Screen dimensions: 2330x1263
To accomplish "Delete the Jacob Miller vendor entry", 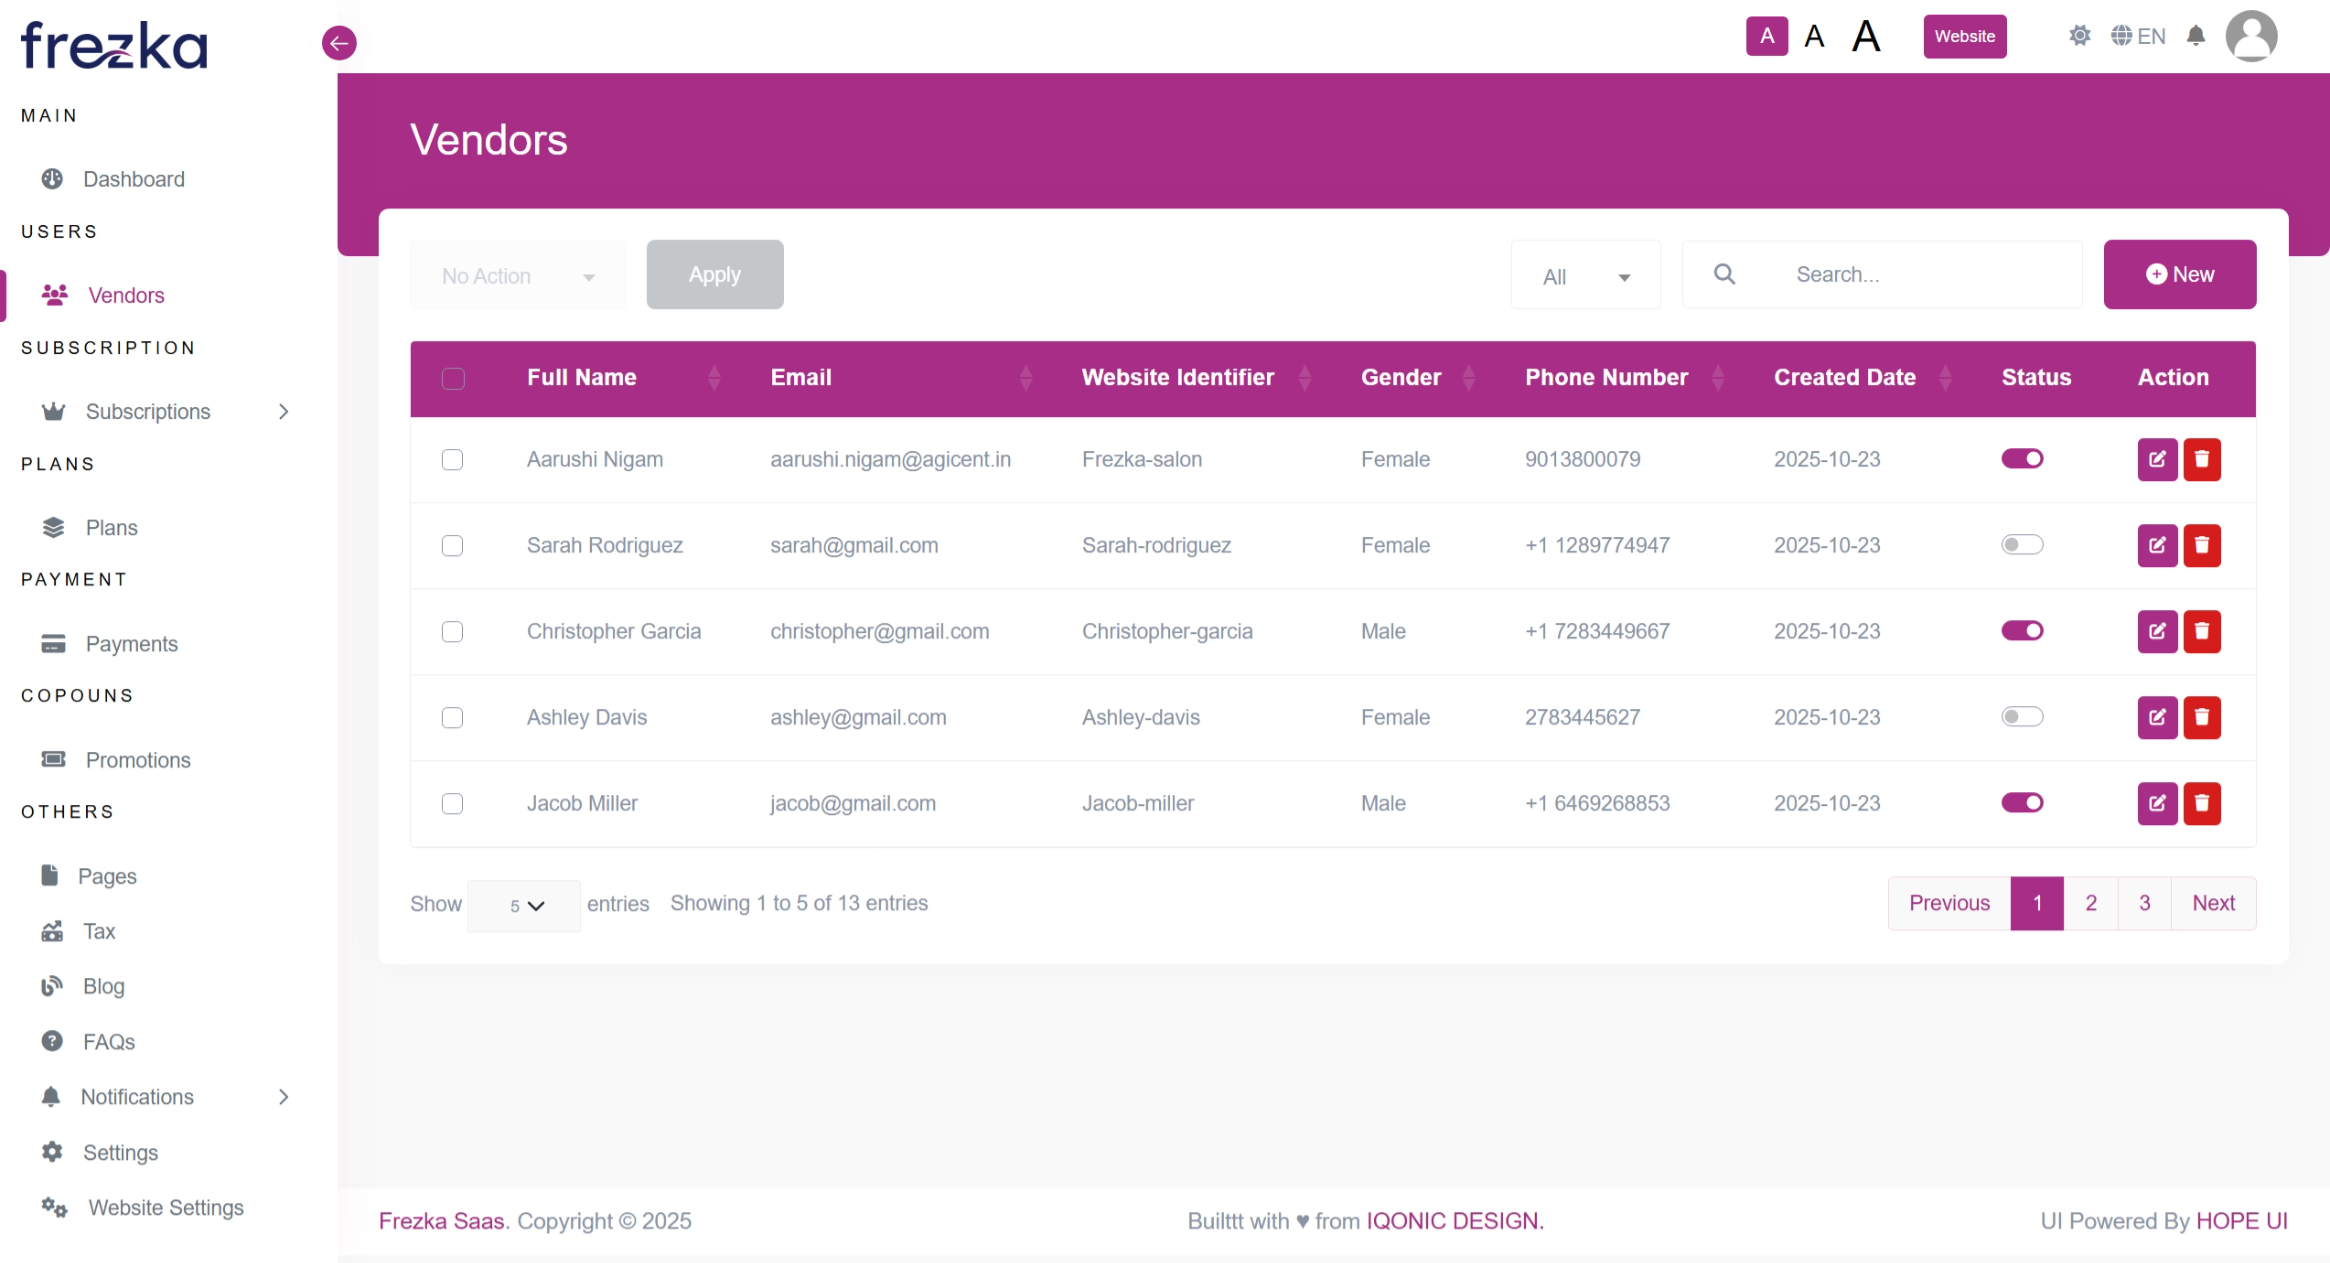I will (x=2201, y=804).
